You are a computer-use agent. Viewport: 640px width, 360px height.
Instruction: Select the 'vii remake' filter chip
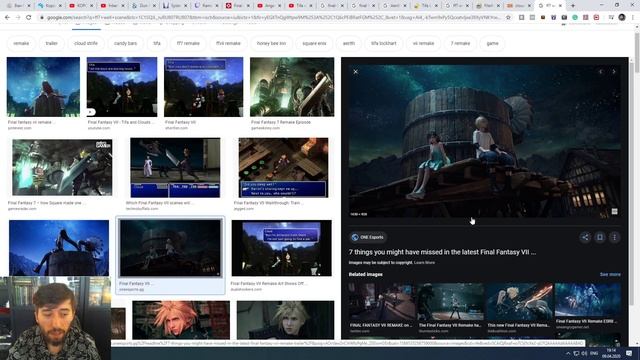pyautogui.click(x=423, y=43)
